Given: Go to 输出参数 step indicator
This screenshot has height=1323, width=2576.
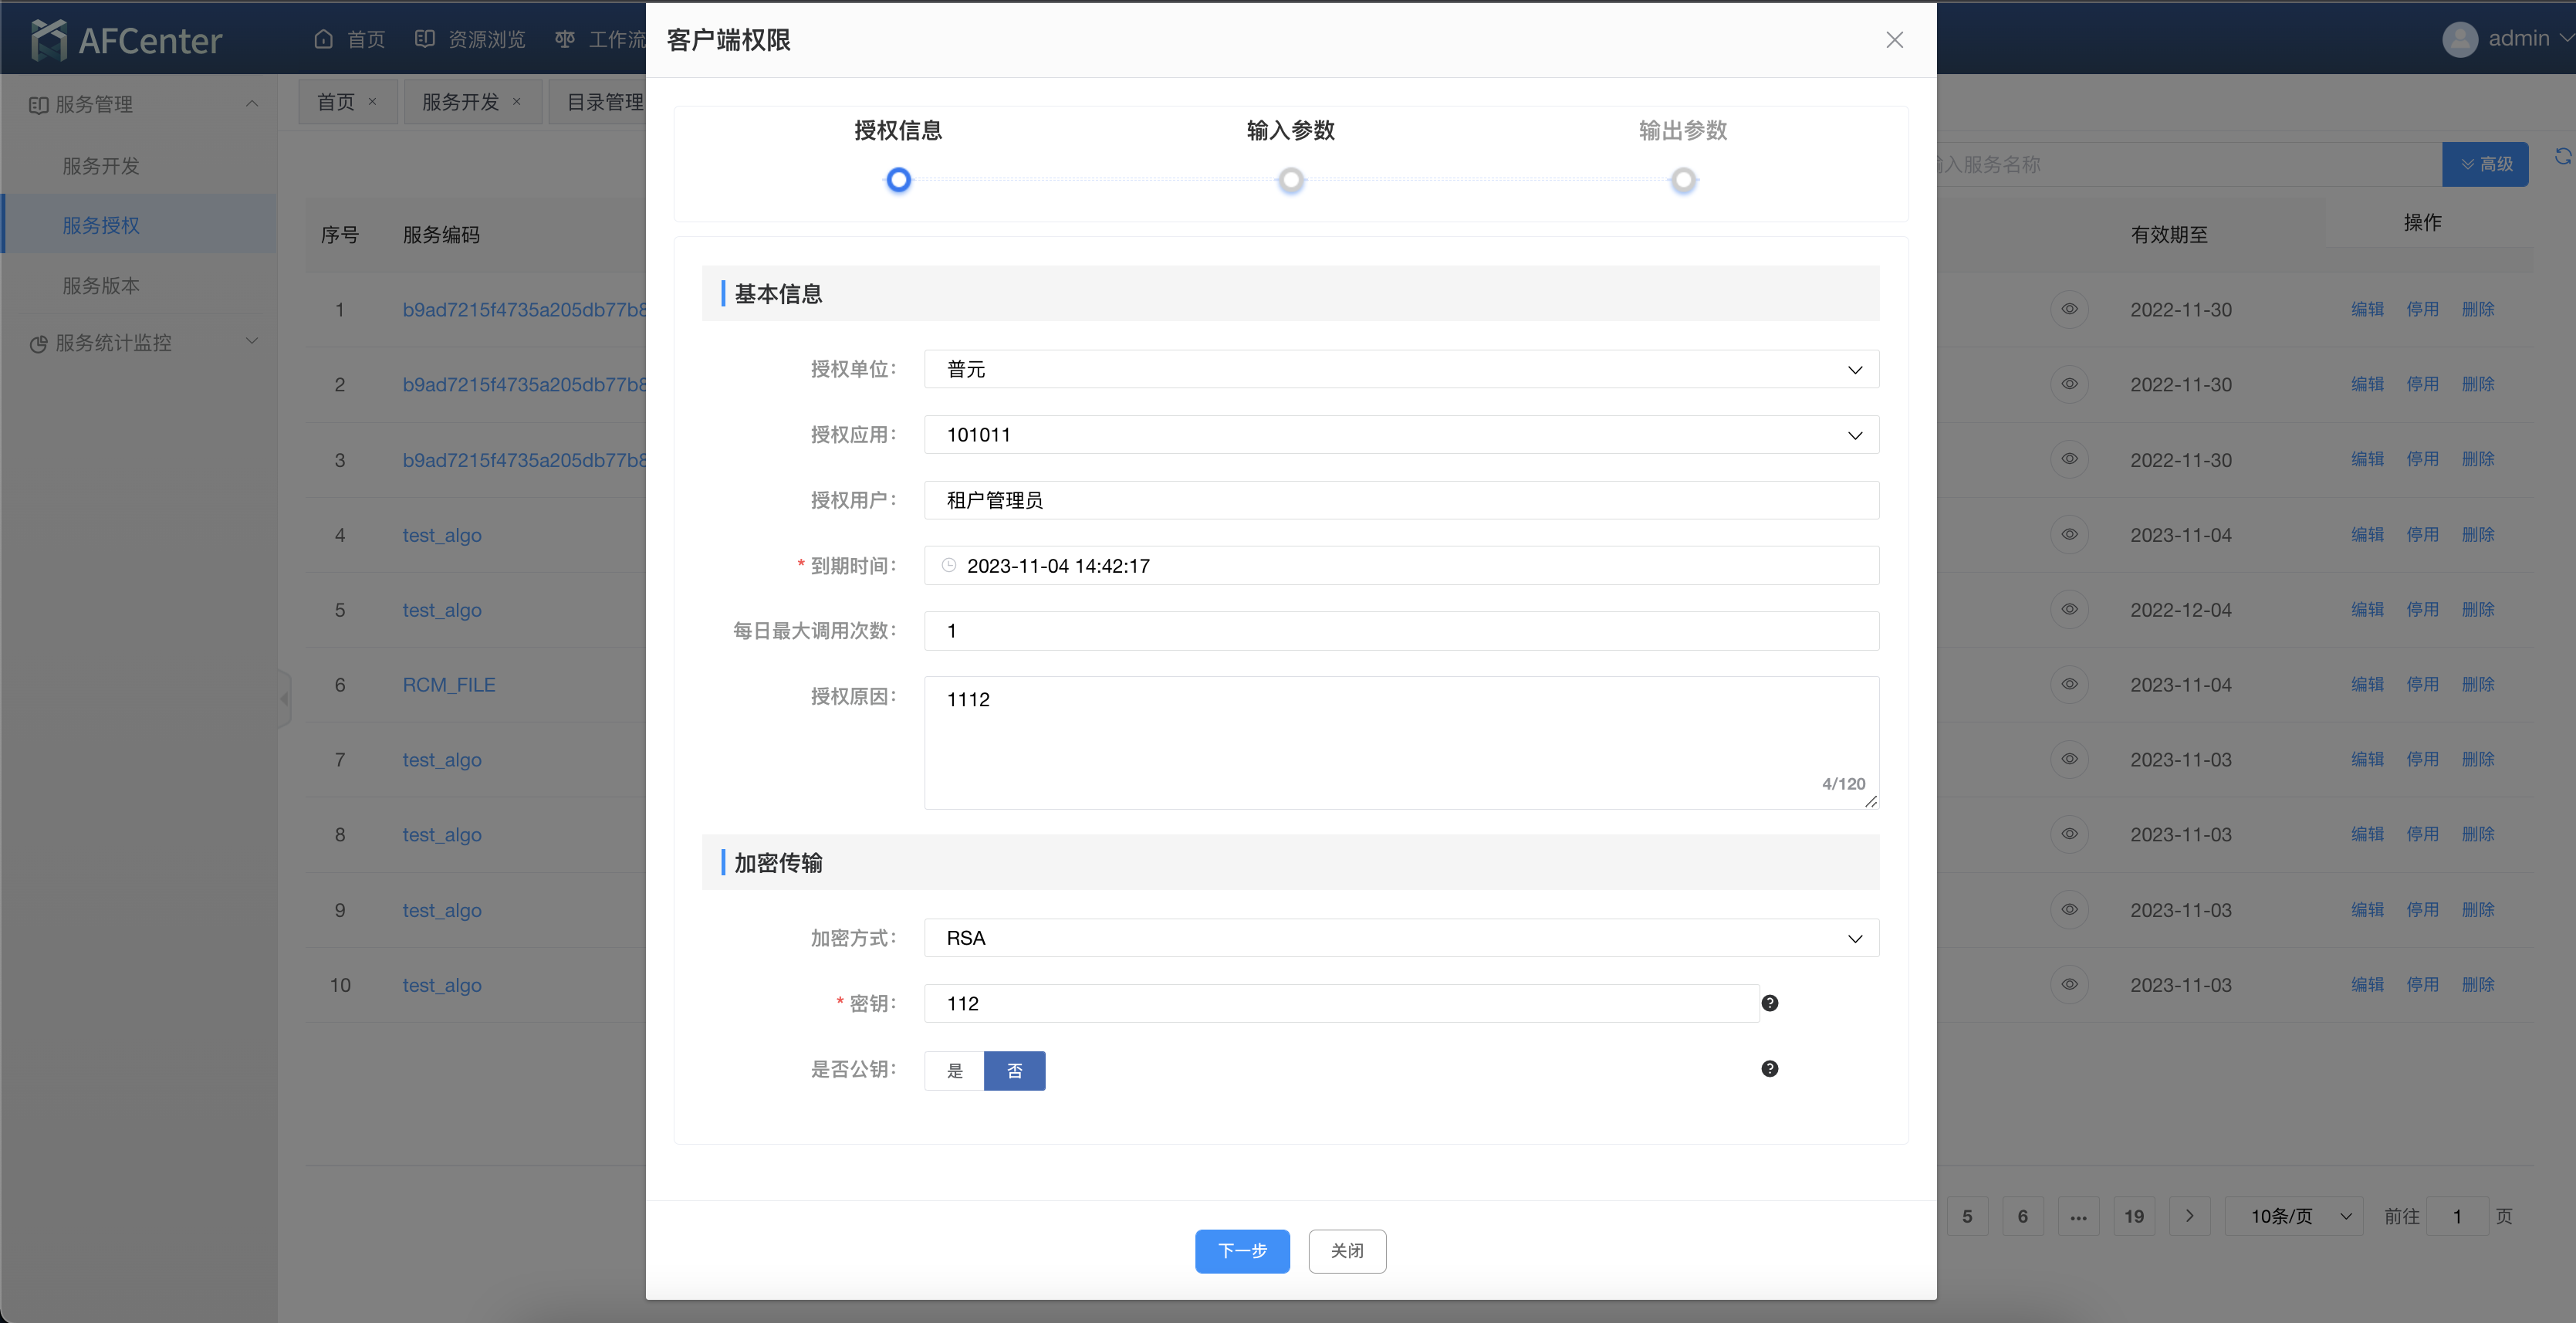Looking at the screenshot, I should pyautogui.click(x=1683, y=180).
